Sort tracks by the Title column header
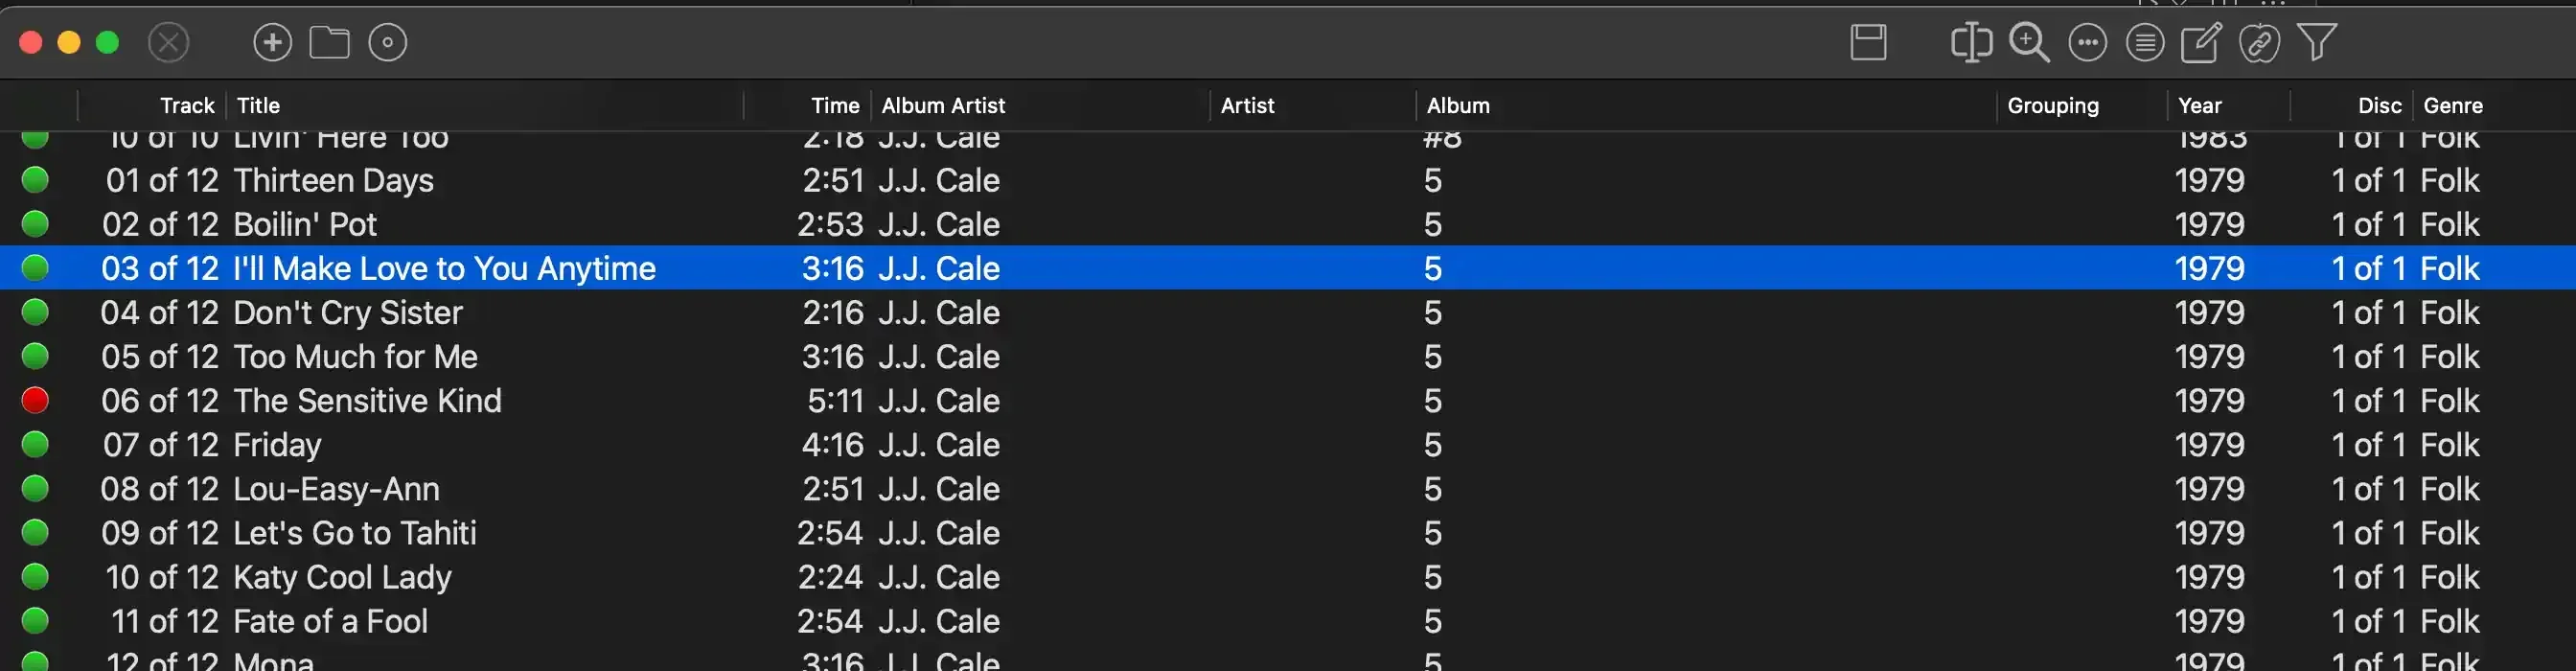 point(257,105)
